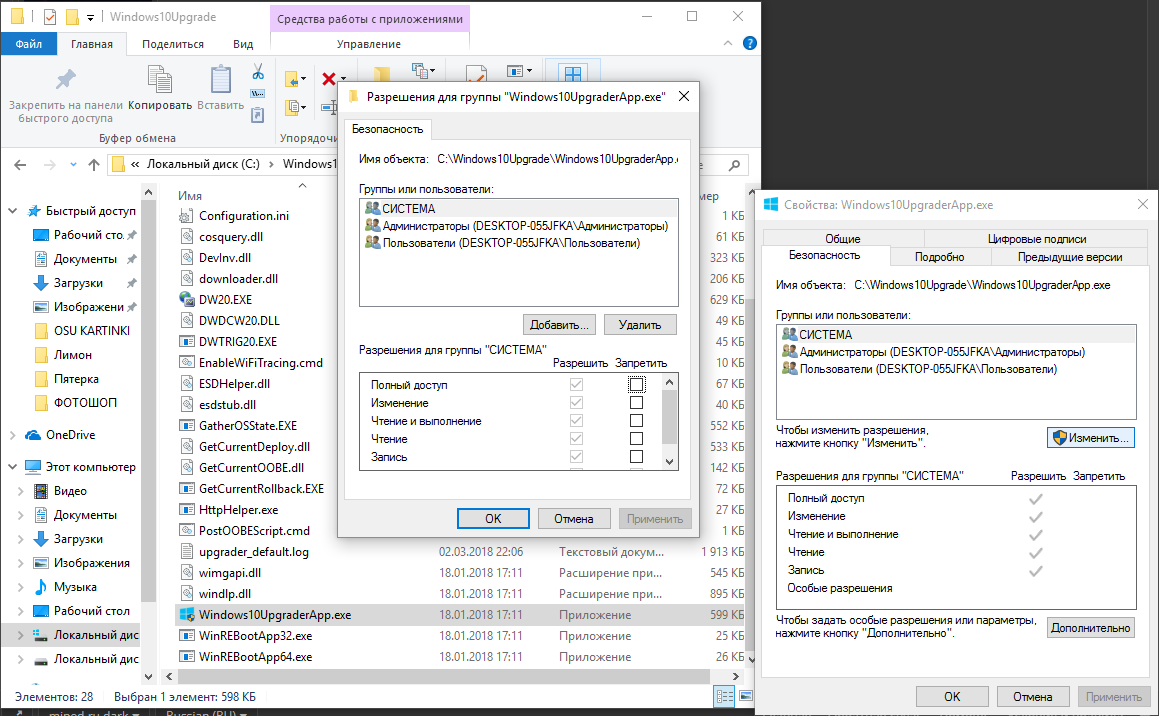Image resolution: width=1159 pixels, height=716 pixels.
Task: Open the Общие tab in Properties
Action: pyautogui.click(x=843, y=239)
